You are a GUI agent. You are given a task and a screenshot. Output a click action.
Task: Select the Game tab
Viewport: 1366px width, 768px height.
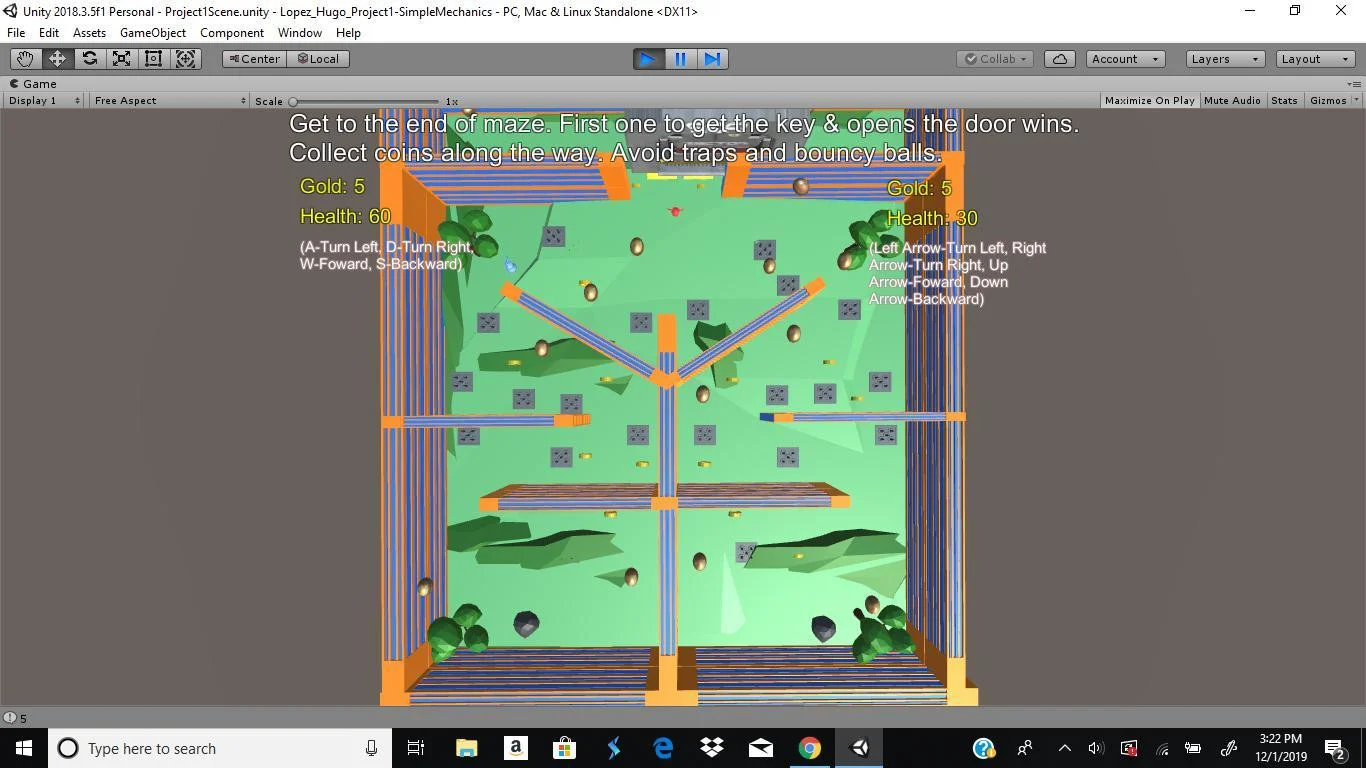pyautogui.click(x=33, y=84)
